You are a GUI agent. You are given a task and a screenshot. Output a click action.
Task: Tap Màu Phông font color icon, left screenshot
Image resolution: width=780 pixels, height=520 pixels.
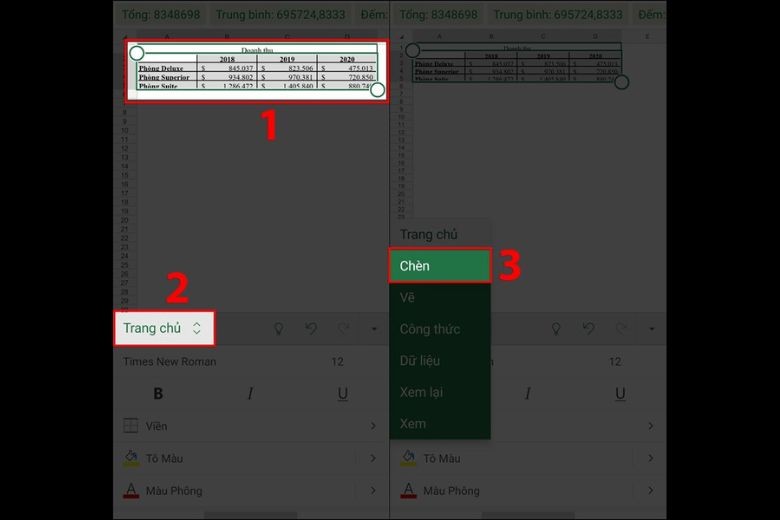131,491
